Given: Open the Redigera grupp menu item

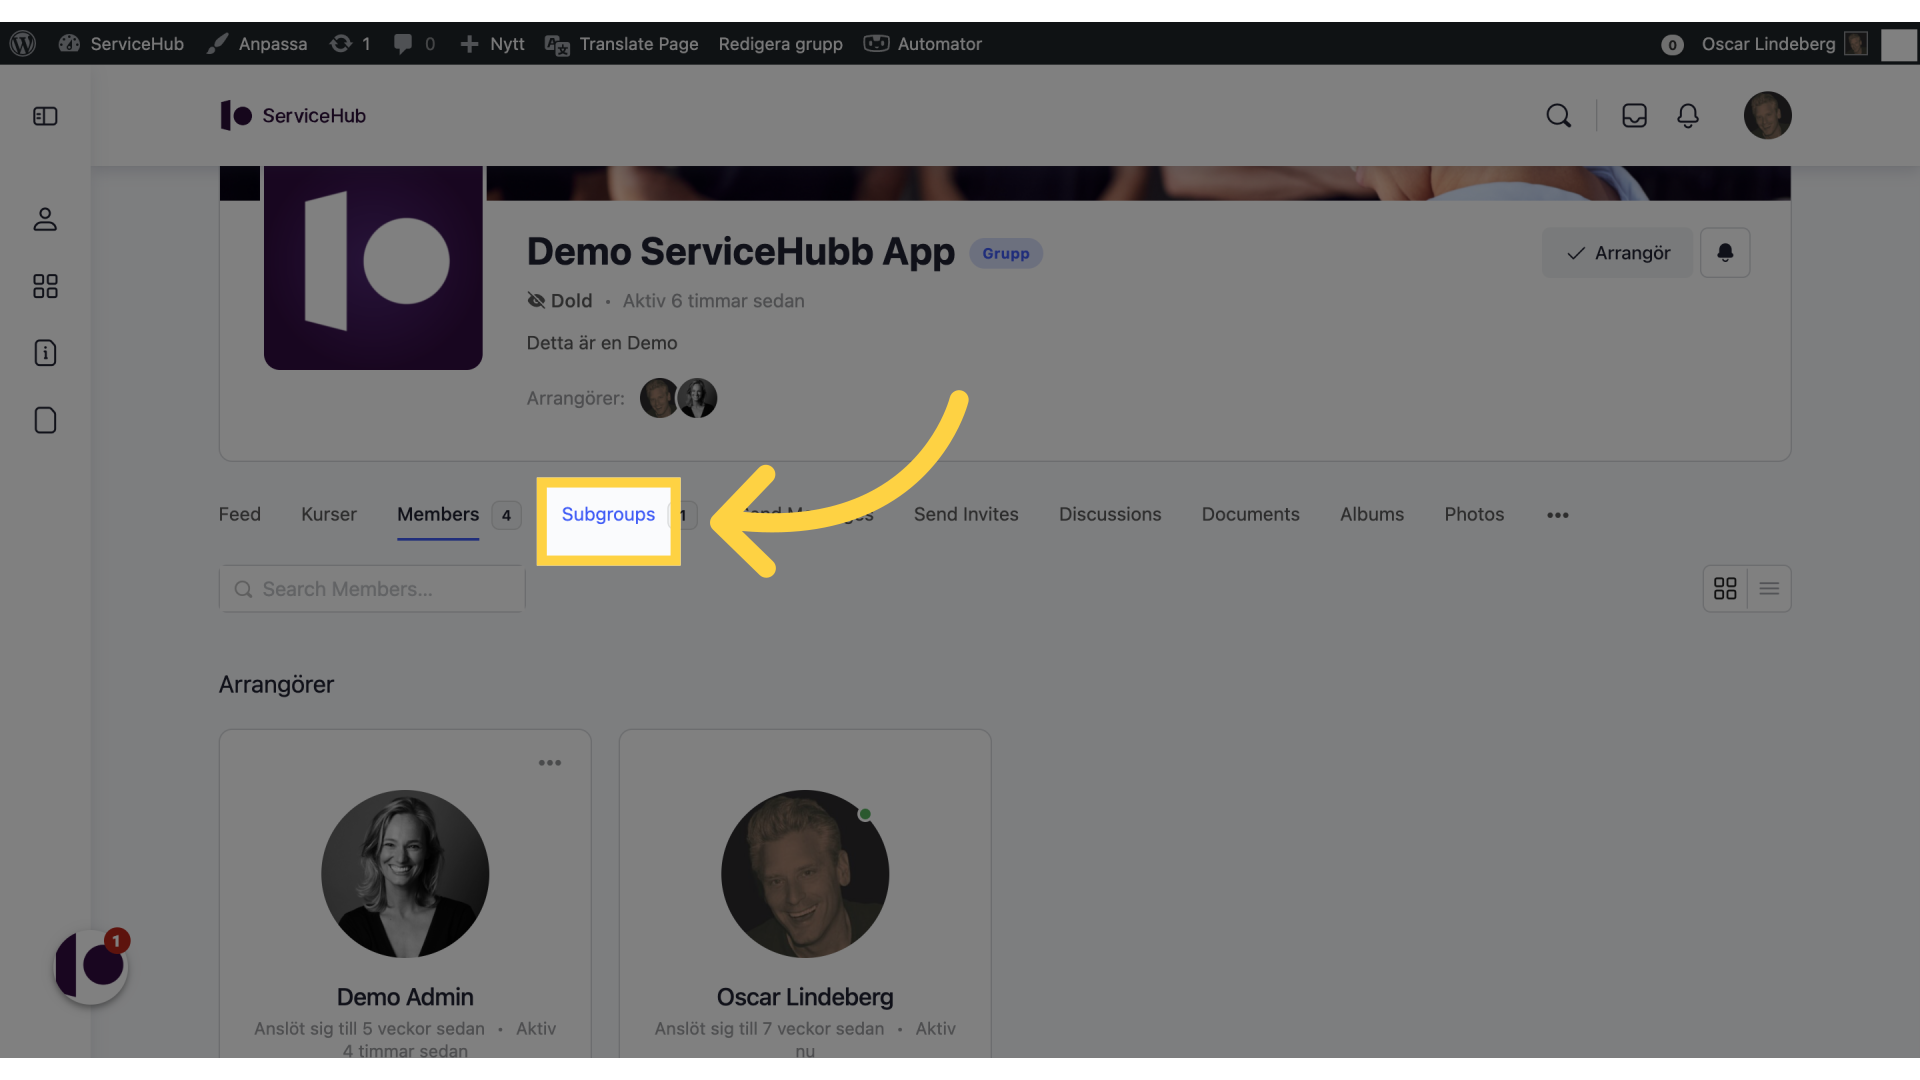Looking at the screenshot, I should 779,44.
